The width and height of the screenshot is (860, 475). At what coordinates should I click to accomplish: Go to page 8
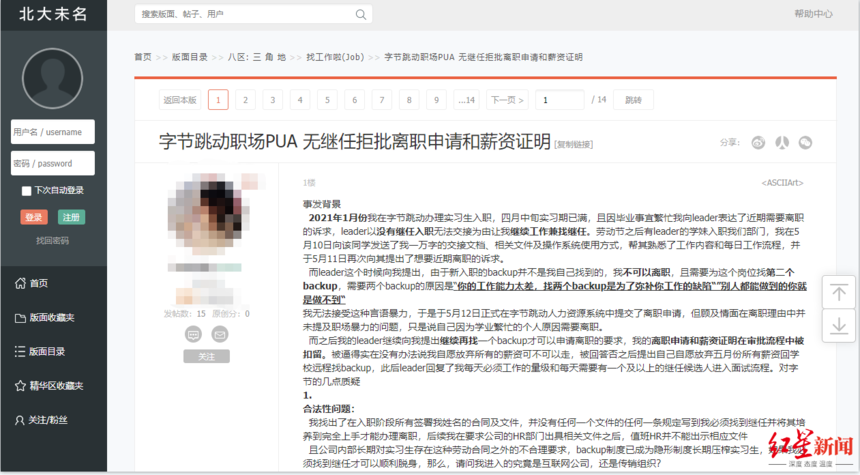[x=409, y=100]
